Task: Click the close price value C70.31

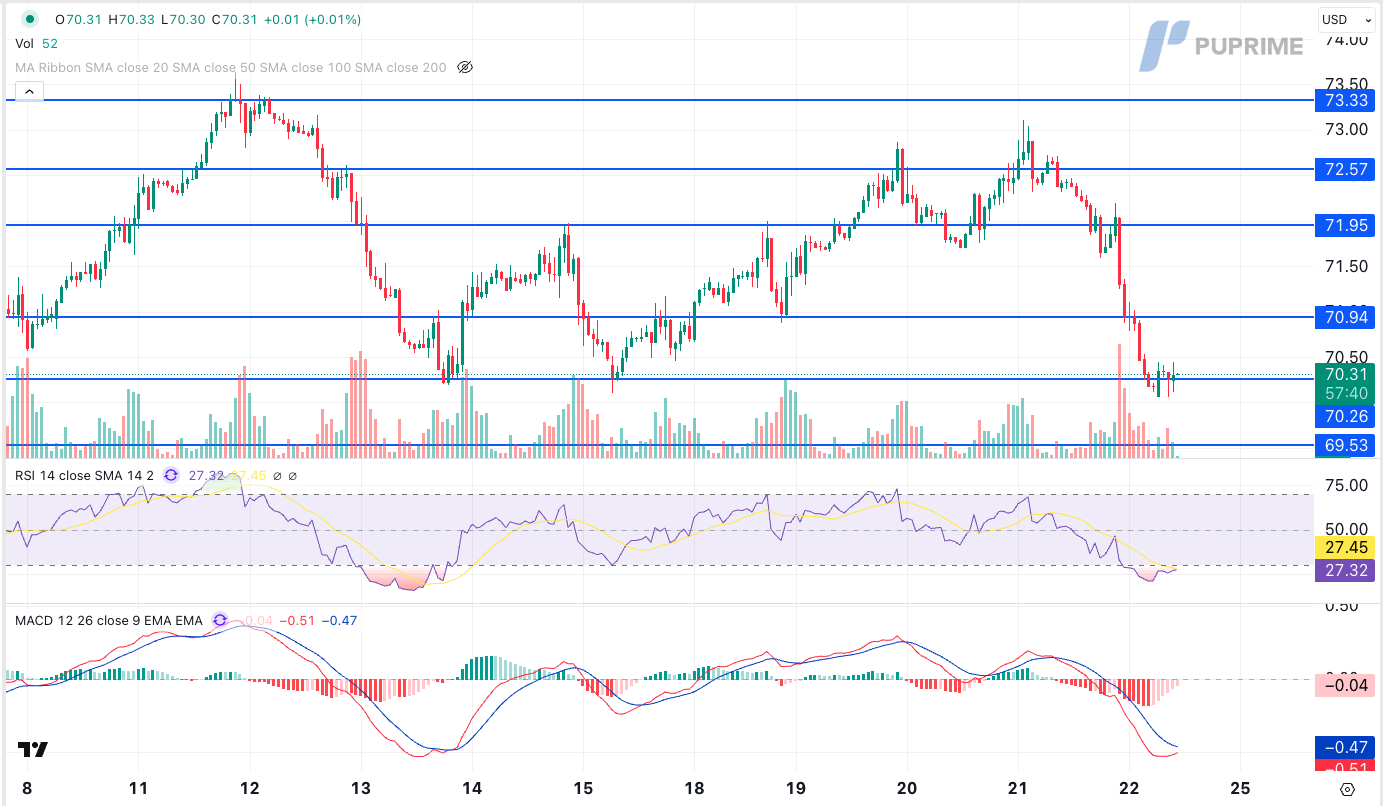Action: click(x=235, y=19)
